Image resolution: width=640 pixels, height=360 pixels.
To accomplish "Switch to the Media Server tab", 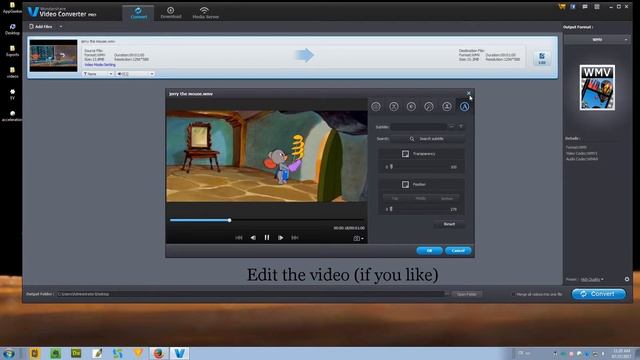I will coord(205,13).
